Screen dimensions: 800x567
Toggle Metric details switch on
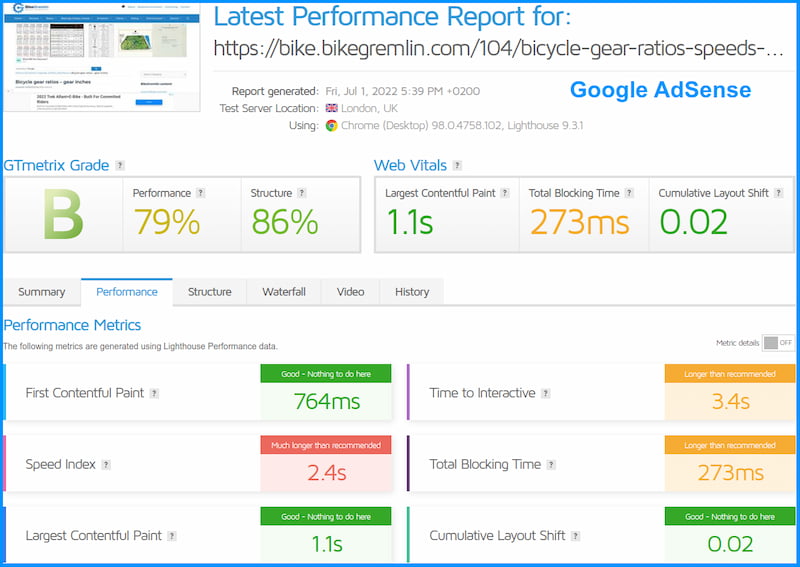pos(778,343)
